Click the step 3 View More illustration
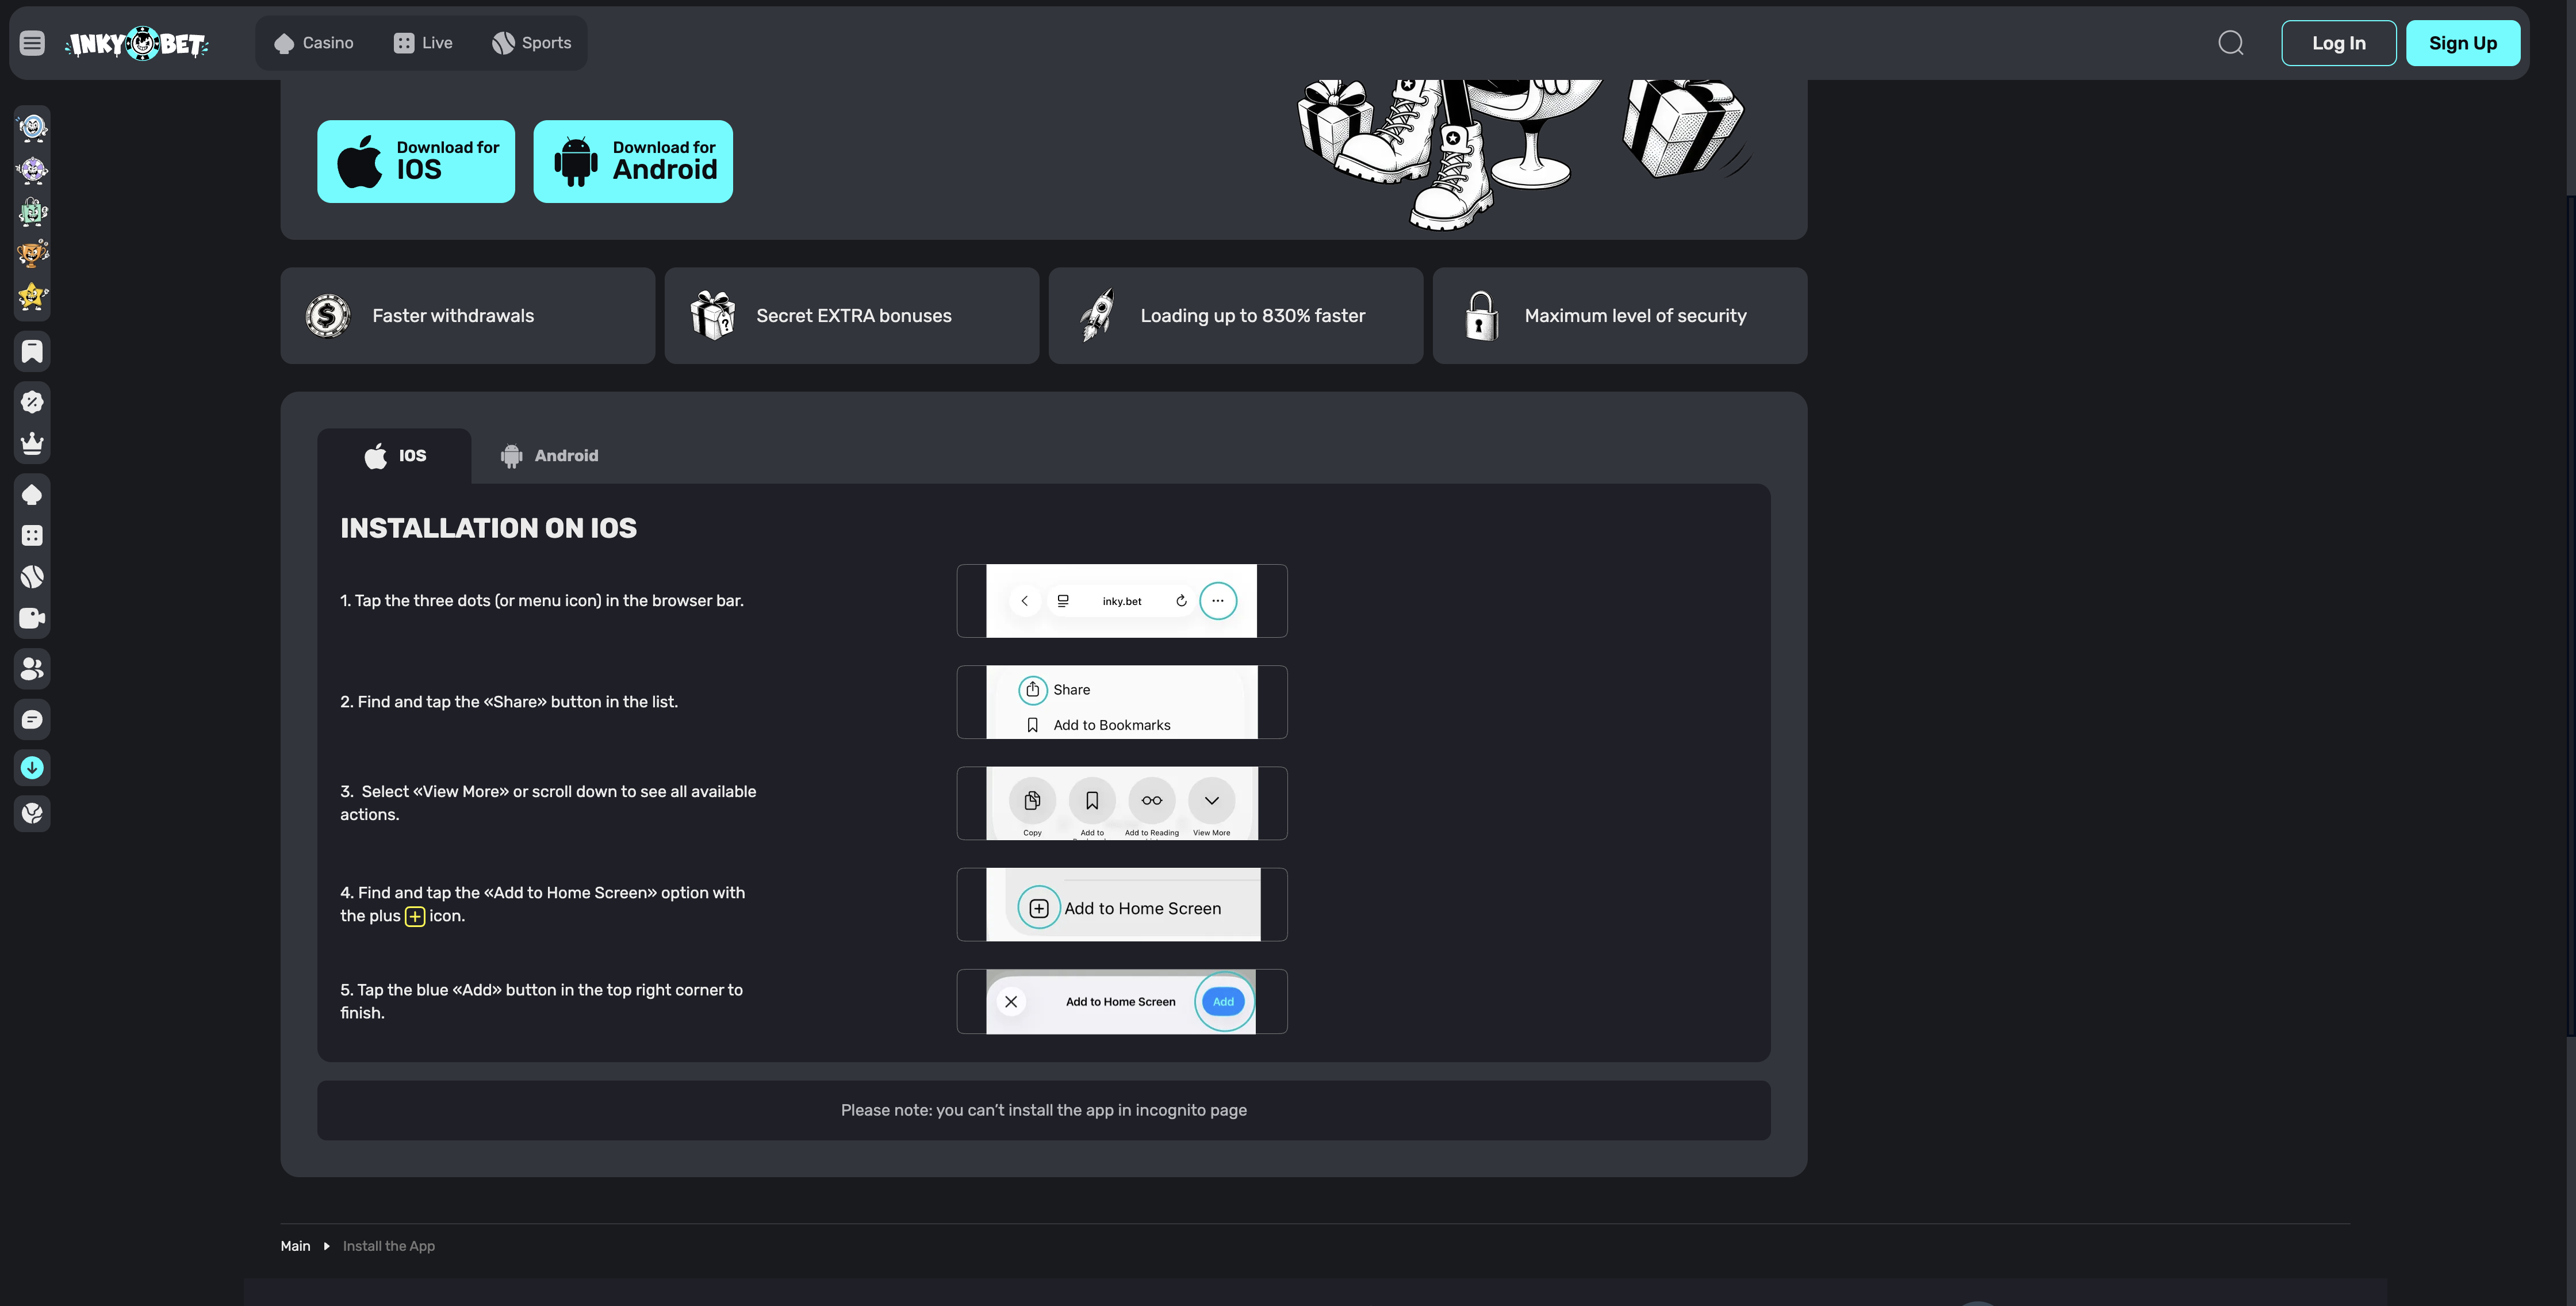Viewport: 2576px width, 1306px height. (x=1121, y=803)
